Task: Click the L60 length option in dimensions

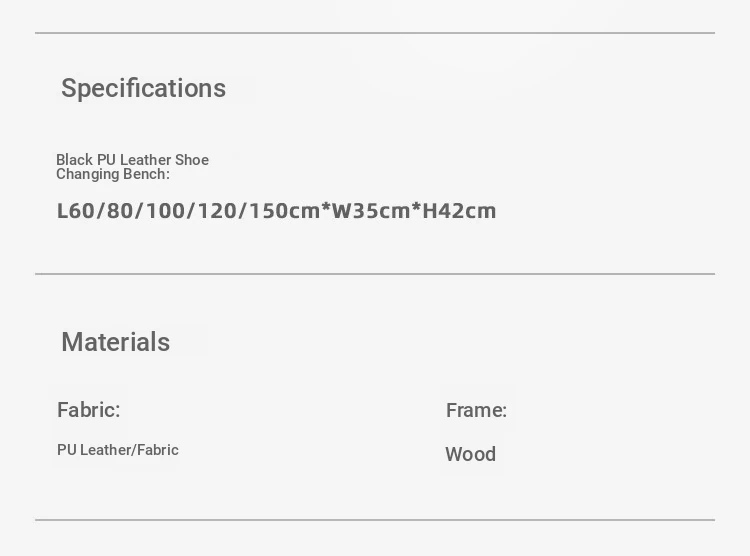Action: [76, 211]
